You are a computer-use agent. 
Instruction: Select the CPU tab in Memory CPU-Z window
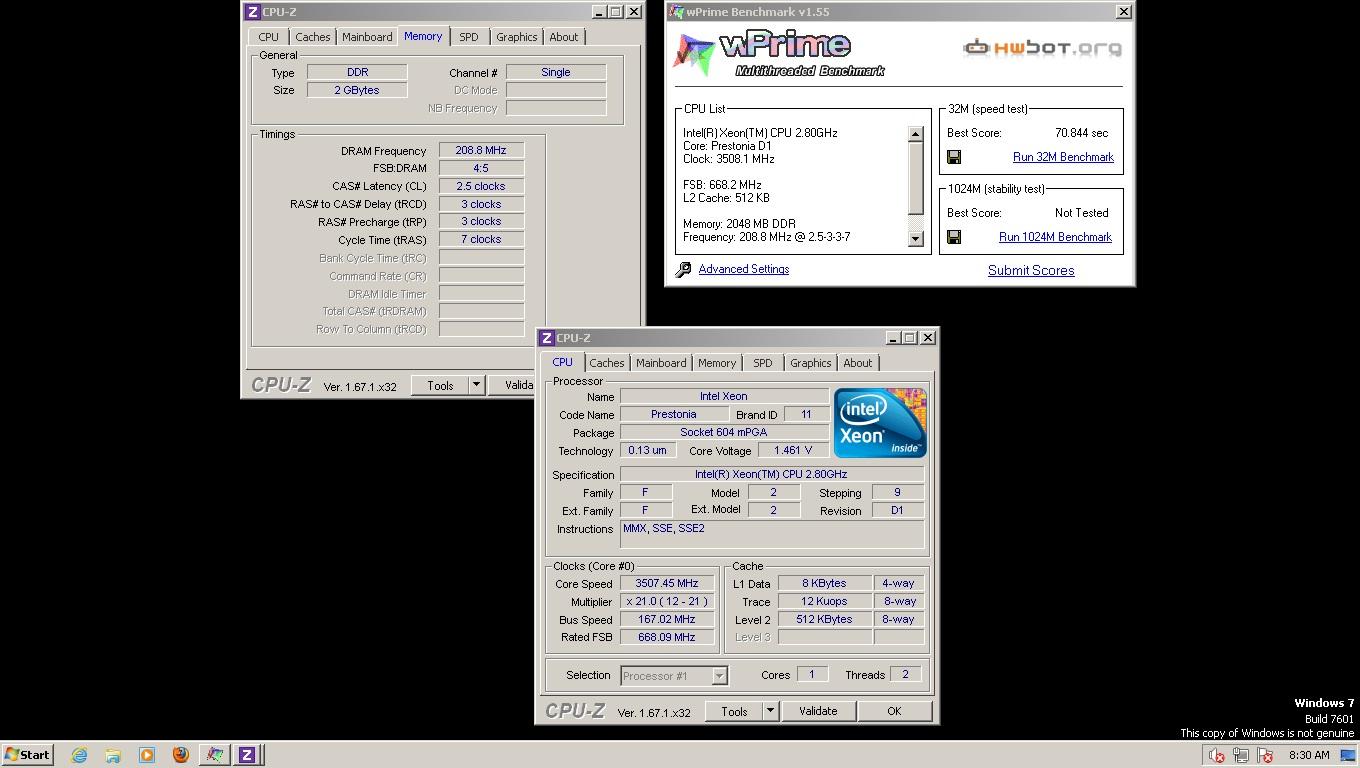[269, 37]
